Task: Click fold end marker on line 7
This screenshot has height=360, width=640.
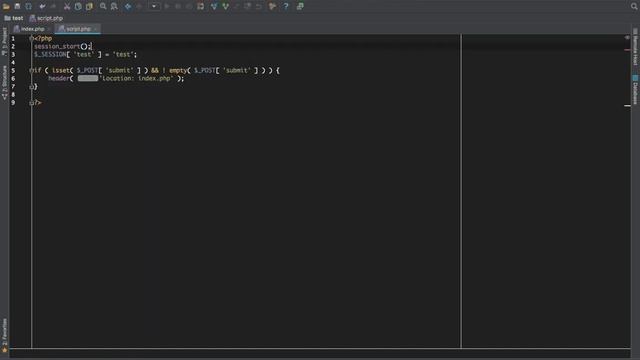Action: click(31, 87)
